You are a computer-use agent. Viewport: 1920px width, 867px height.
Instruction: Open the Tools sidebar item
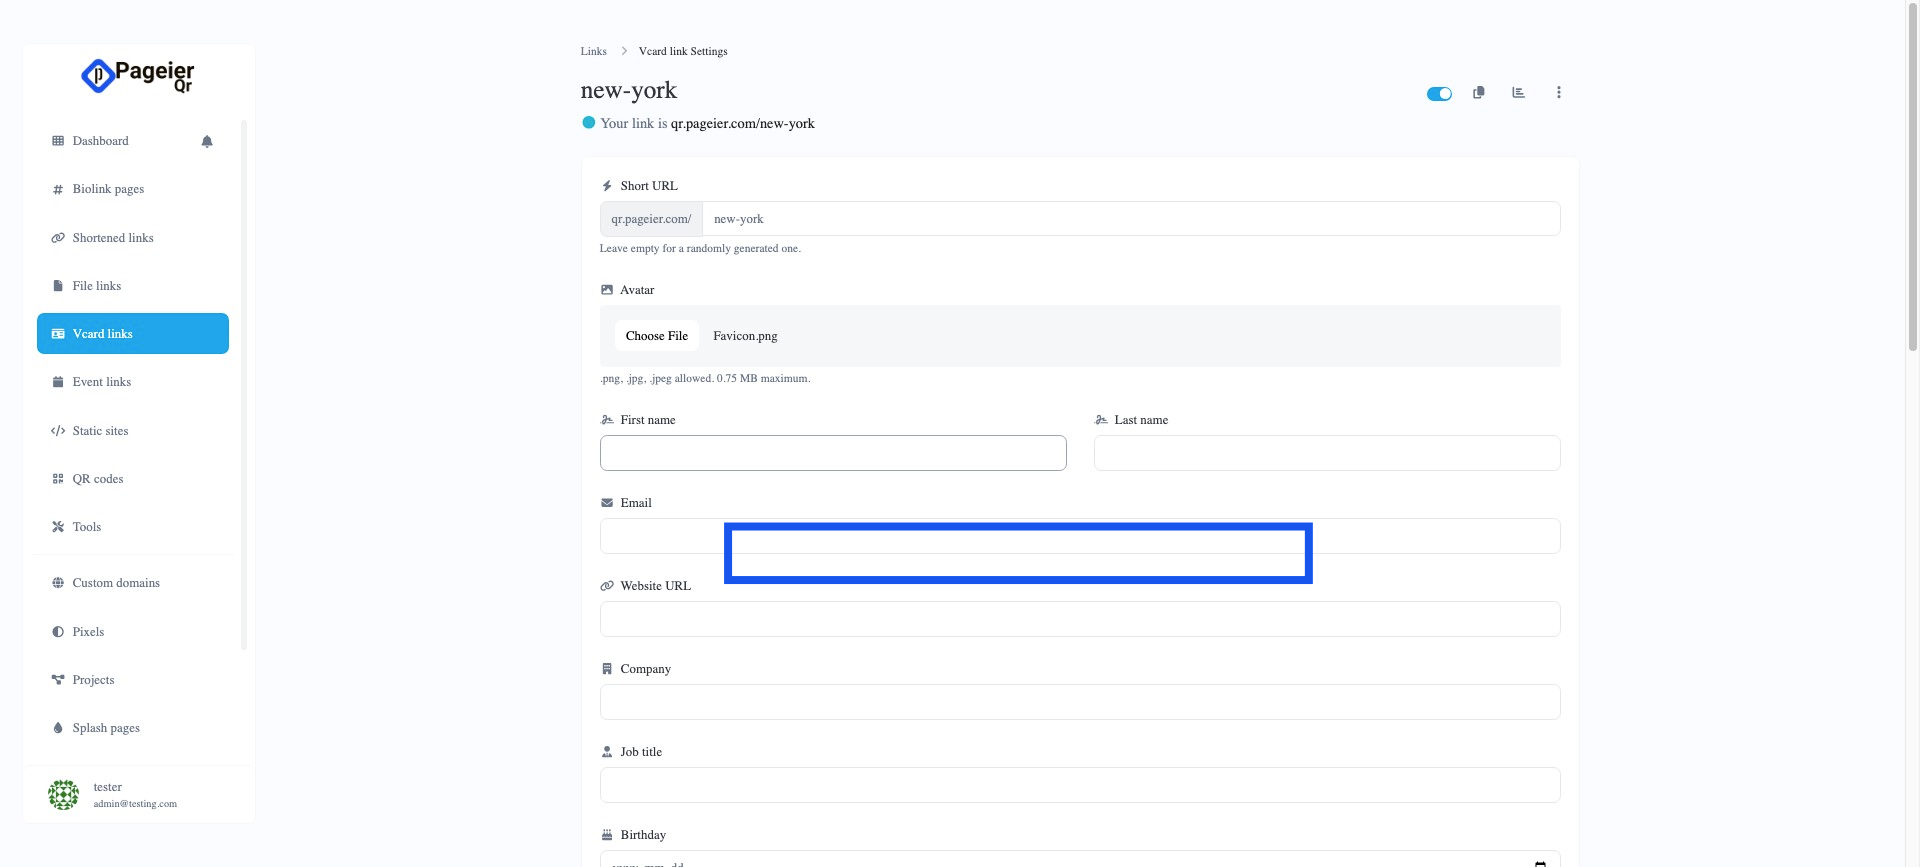(x=87, y=527)
